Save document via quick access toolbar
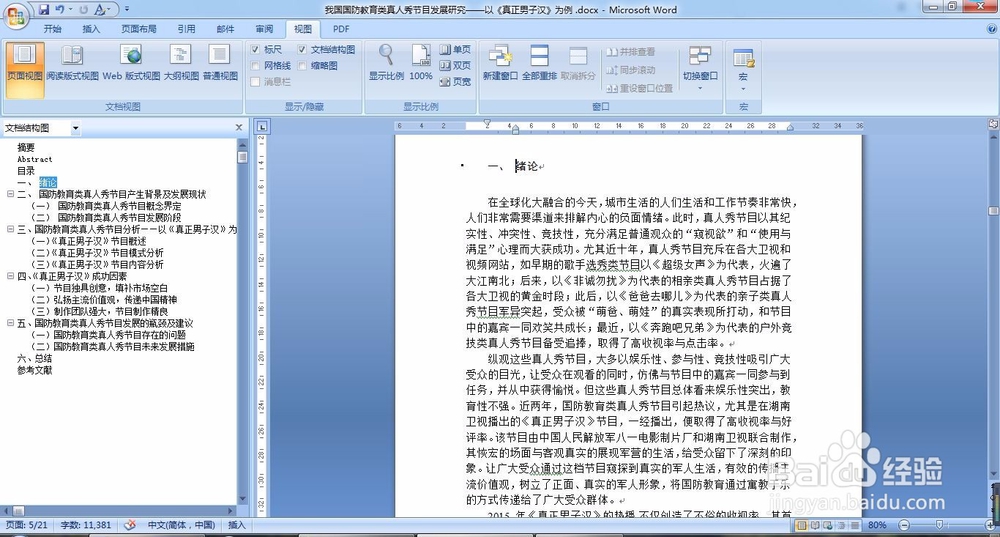Screen dimensions: 1000x537 [x=44, y=10]
